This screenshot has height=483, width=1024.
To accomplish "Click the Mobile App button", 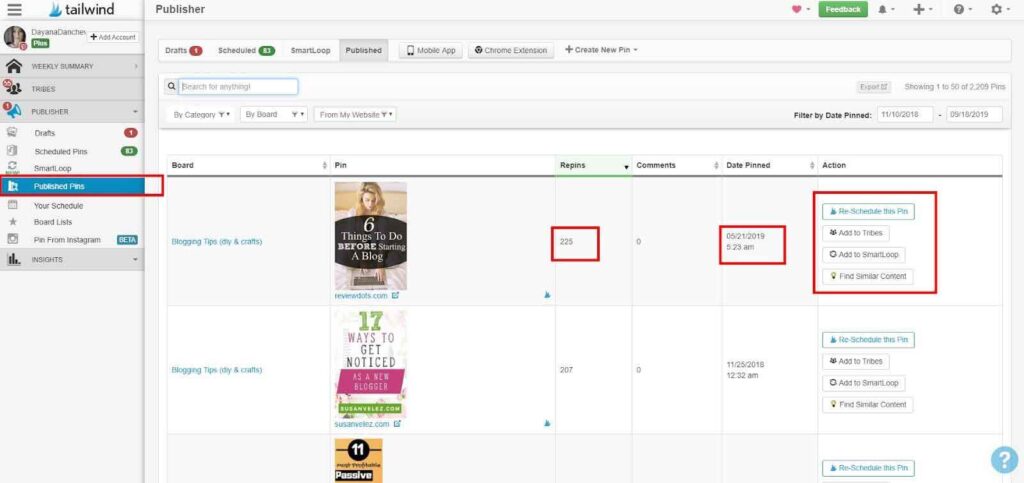I will (x=431, y=50).
